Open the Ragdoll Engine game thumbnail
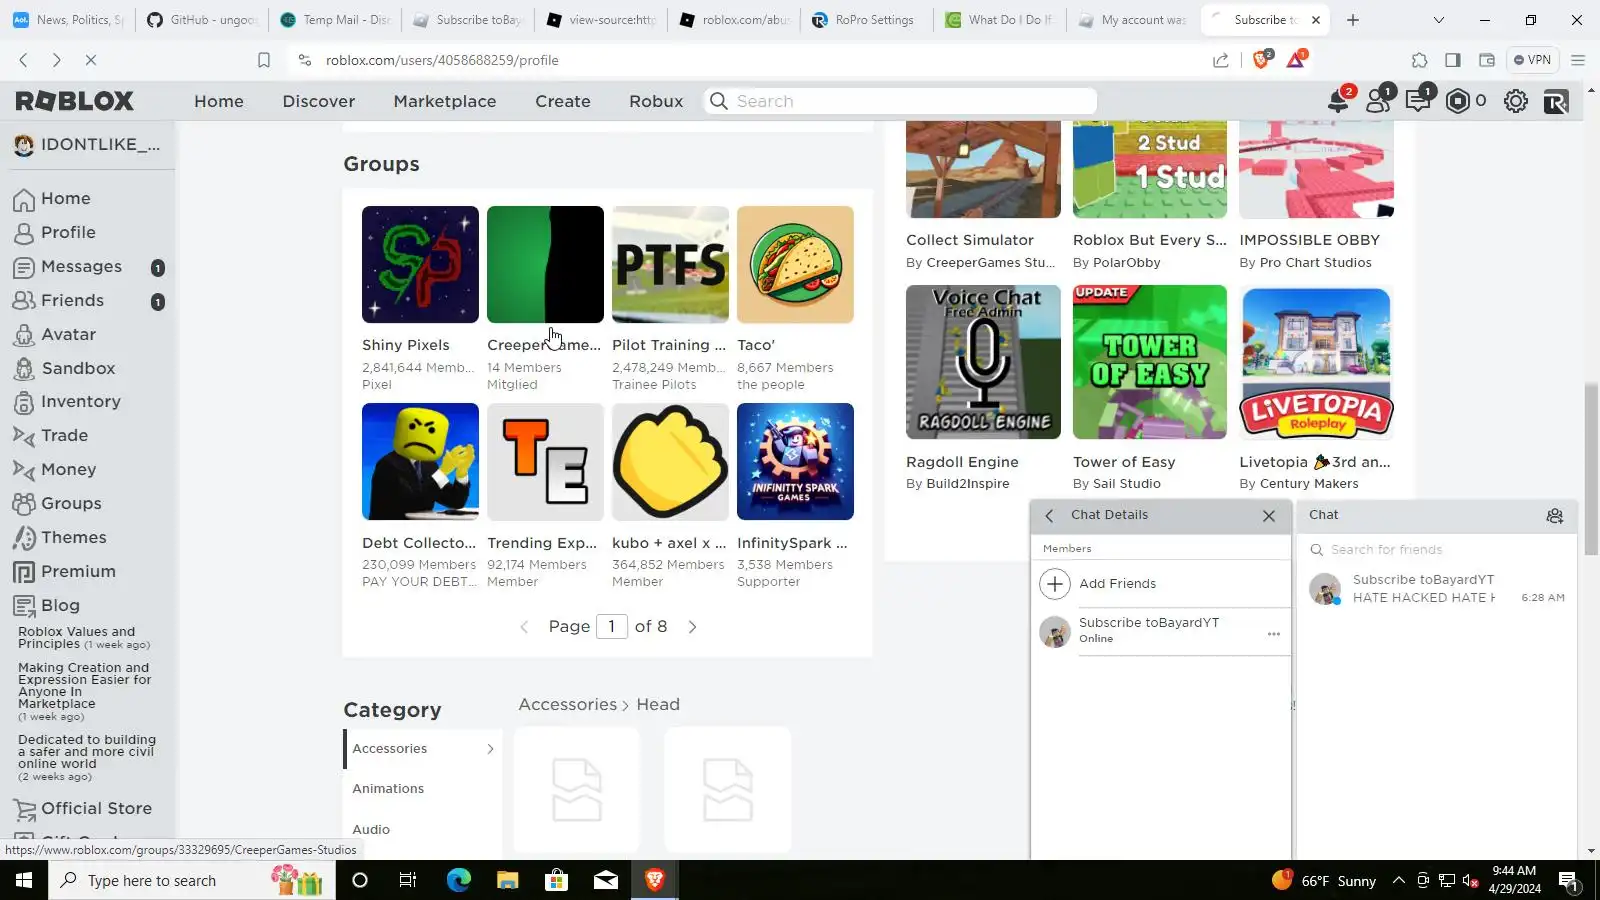Image resolution: width=1600 pixels, height=900 pixels. click(x=983, y=362)
